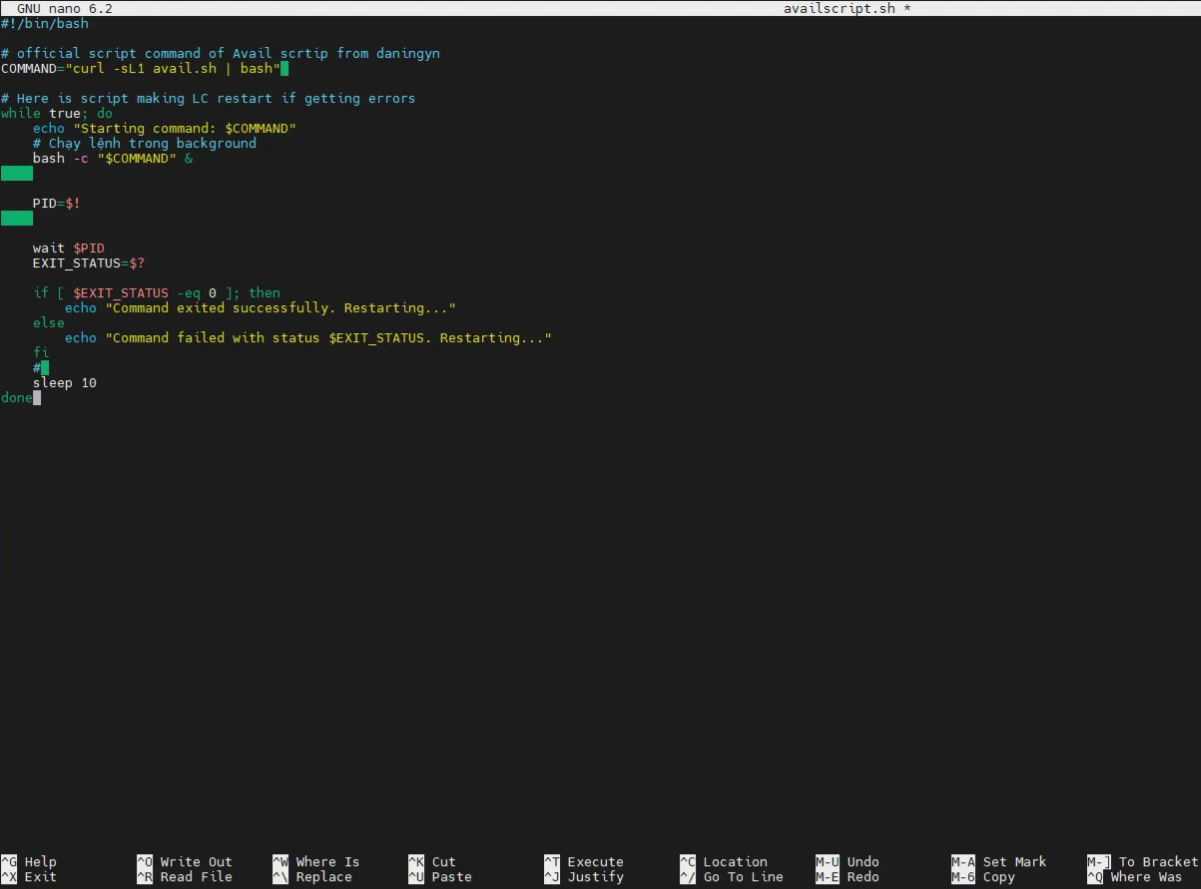1201x889 pixels.
Task: Click the GNU nano 6.2 title text
Action: tap(65, 8)
